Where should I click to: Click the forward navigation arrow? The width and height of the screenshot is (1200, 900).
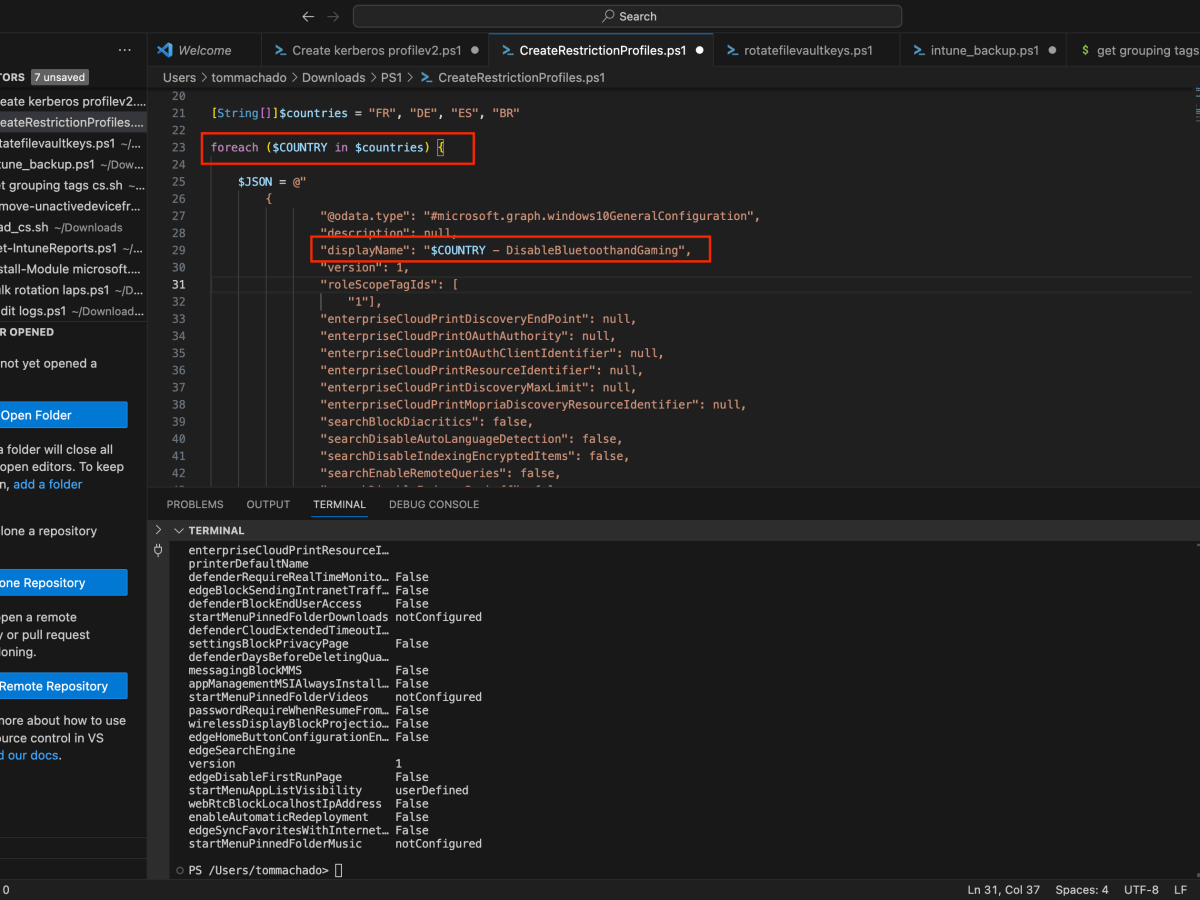pyautogui.click(x=332, y=16)
